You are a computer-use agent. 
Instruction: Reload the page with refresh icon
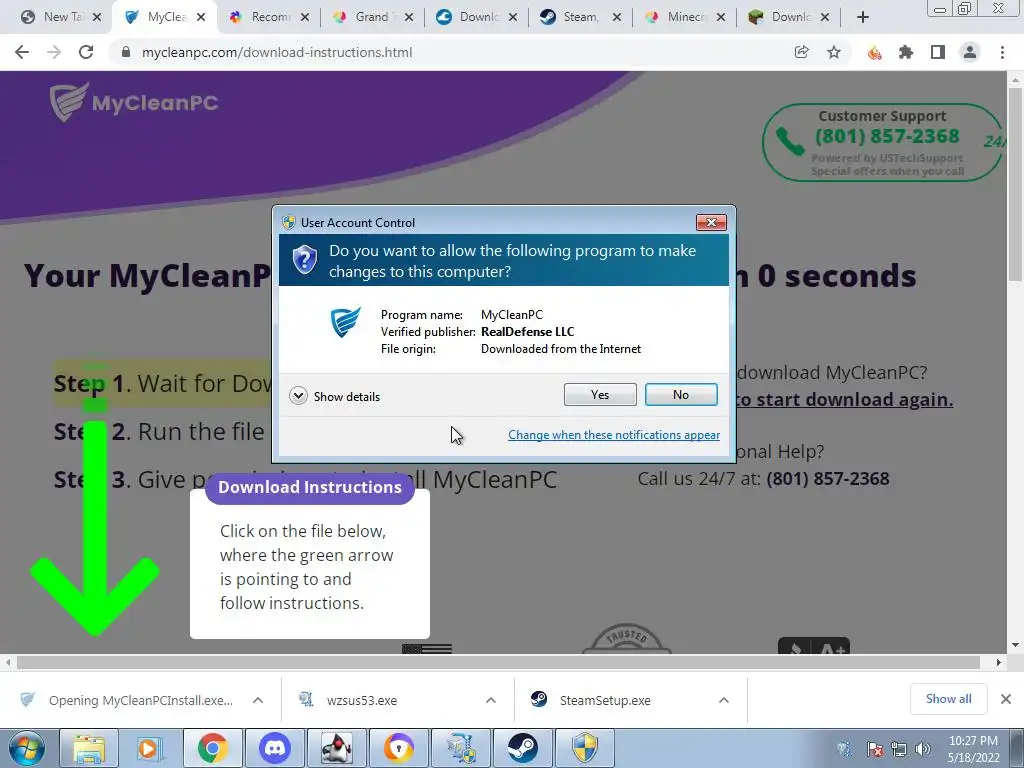click(86, 52)
